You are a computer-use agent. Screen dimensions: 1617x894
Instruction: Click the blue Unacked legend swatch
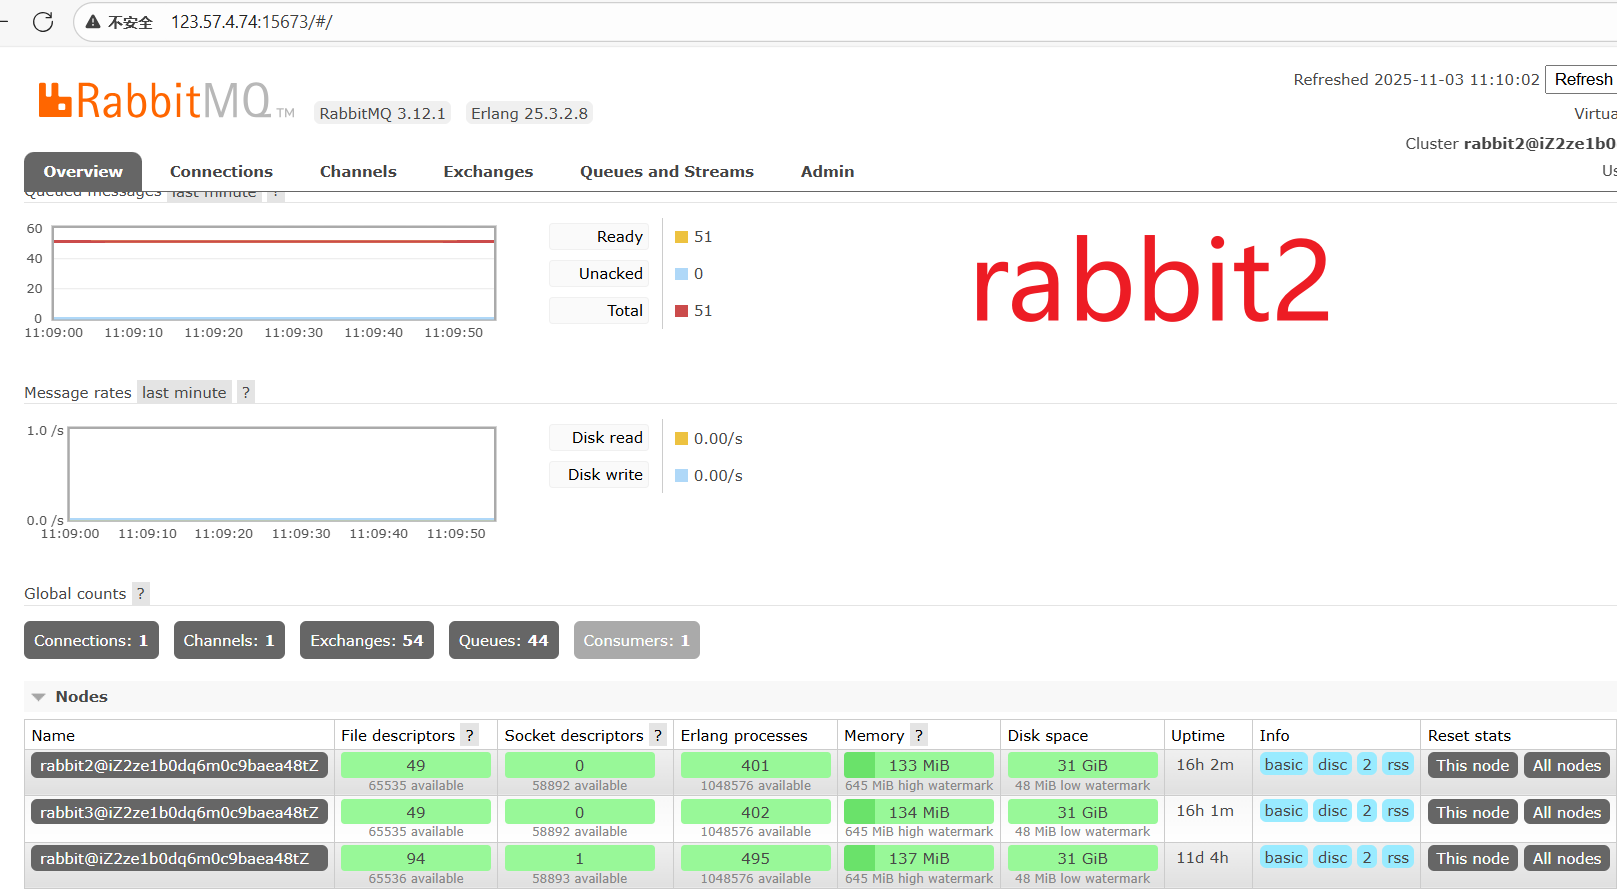click(x=681, y=274)
